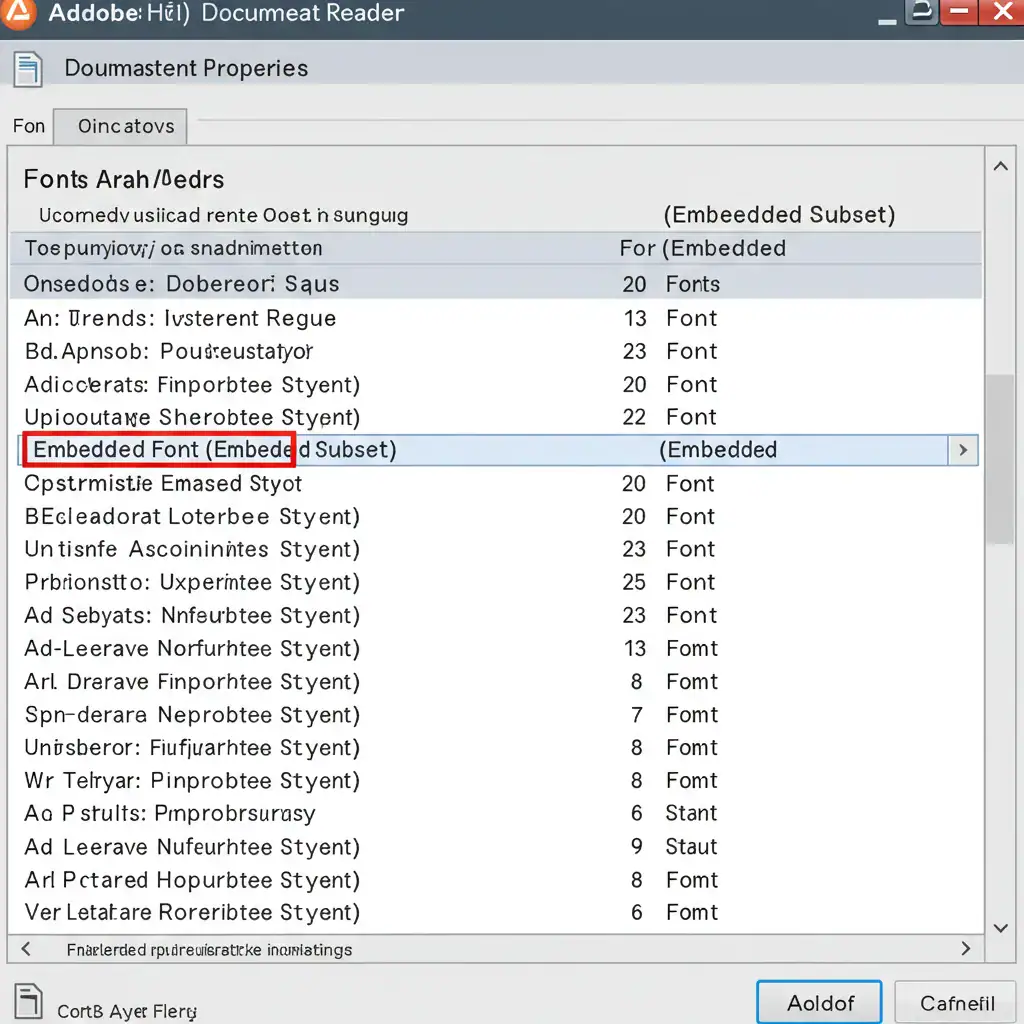Select the Spn-derara Neprobtee Styent) row
Image resolution: width=1024 pixels, height=1024 pixels.
[x=496, y=715]
